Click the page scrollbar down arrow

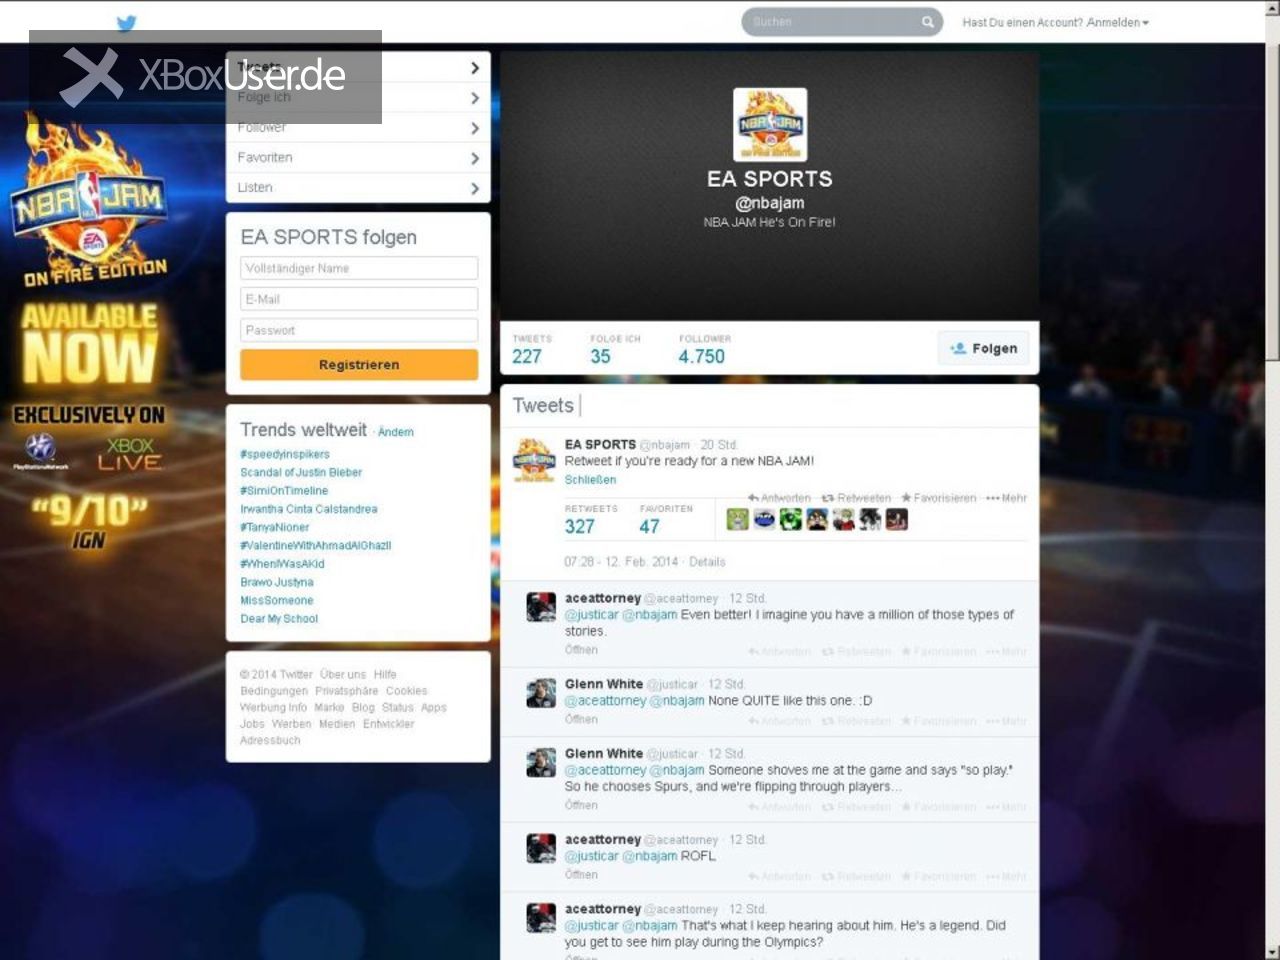(1272, 951)
